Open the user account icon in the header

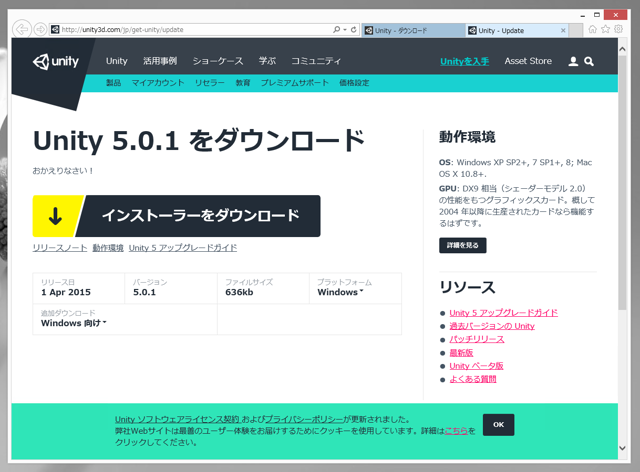tap(573, 61)
